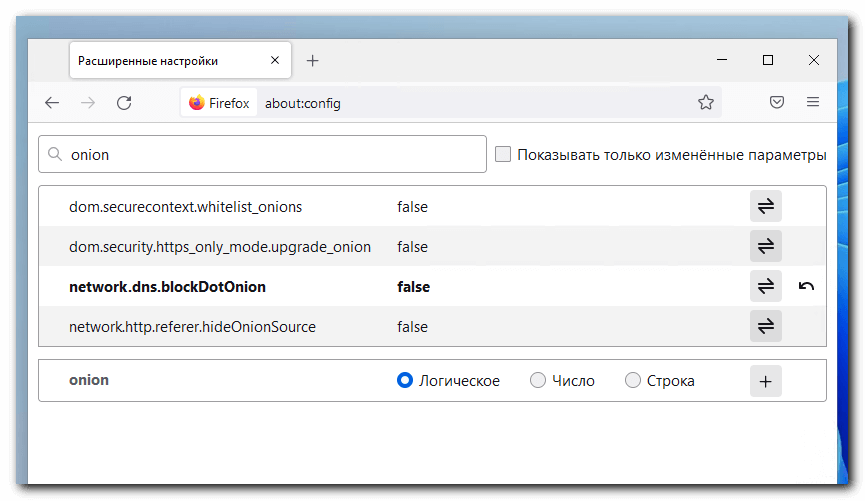Reset network.dns.blockDotOnion to default
865x501 pixels.
(x=806, y=287)
